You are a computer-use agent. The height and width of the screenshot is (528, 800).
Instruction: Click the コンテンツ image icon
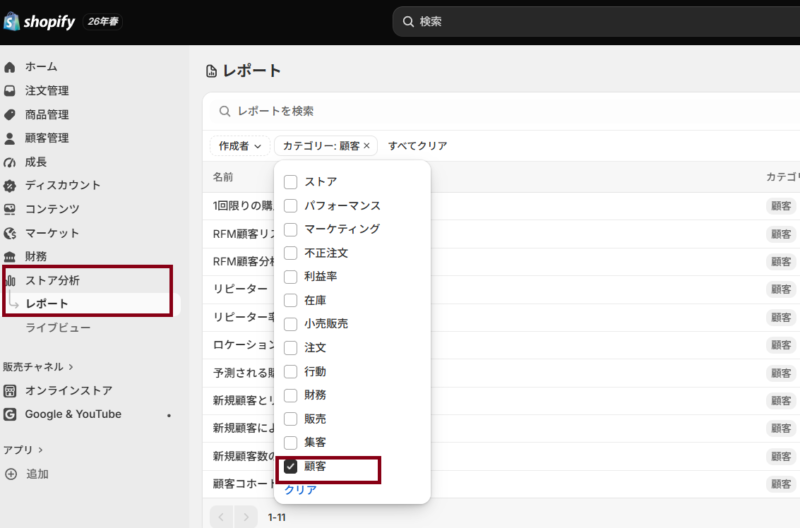click(10, 209)
